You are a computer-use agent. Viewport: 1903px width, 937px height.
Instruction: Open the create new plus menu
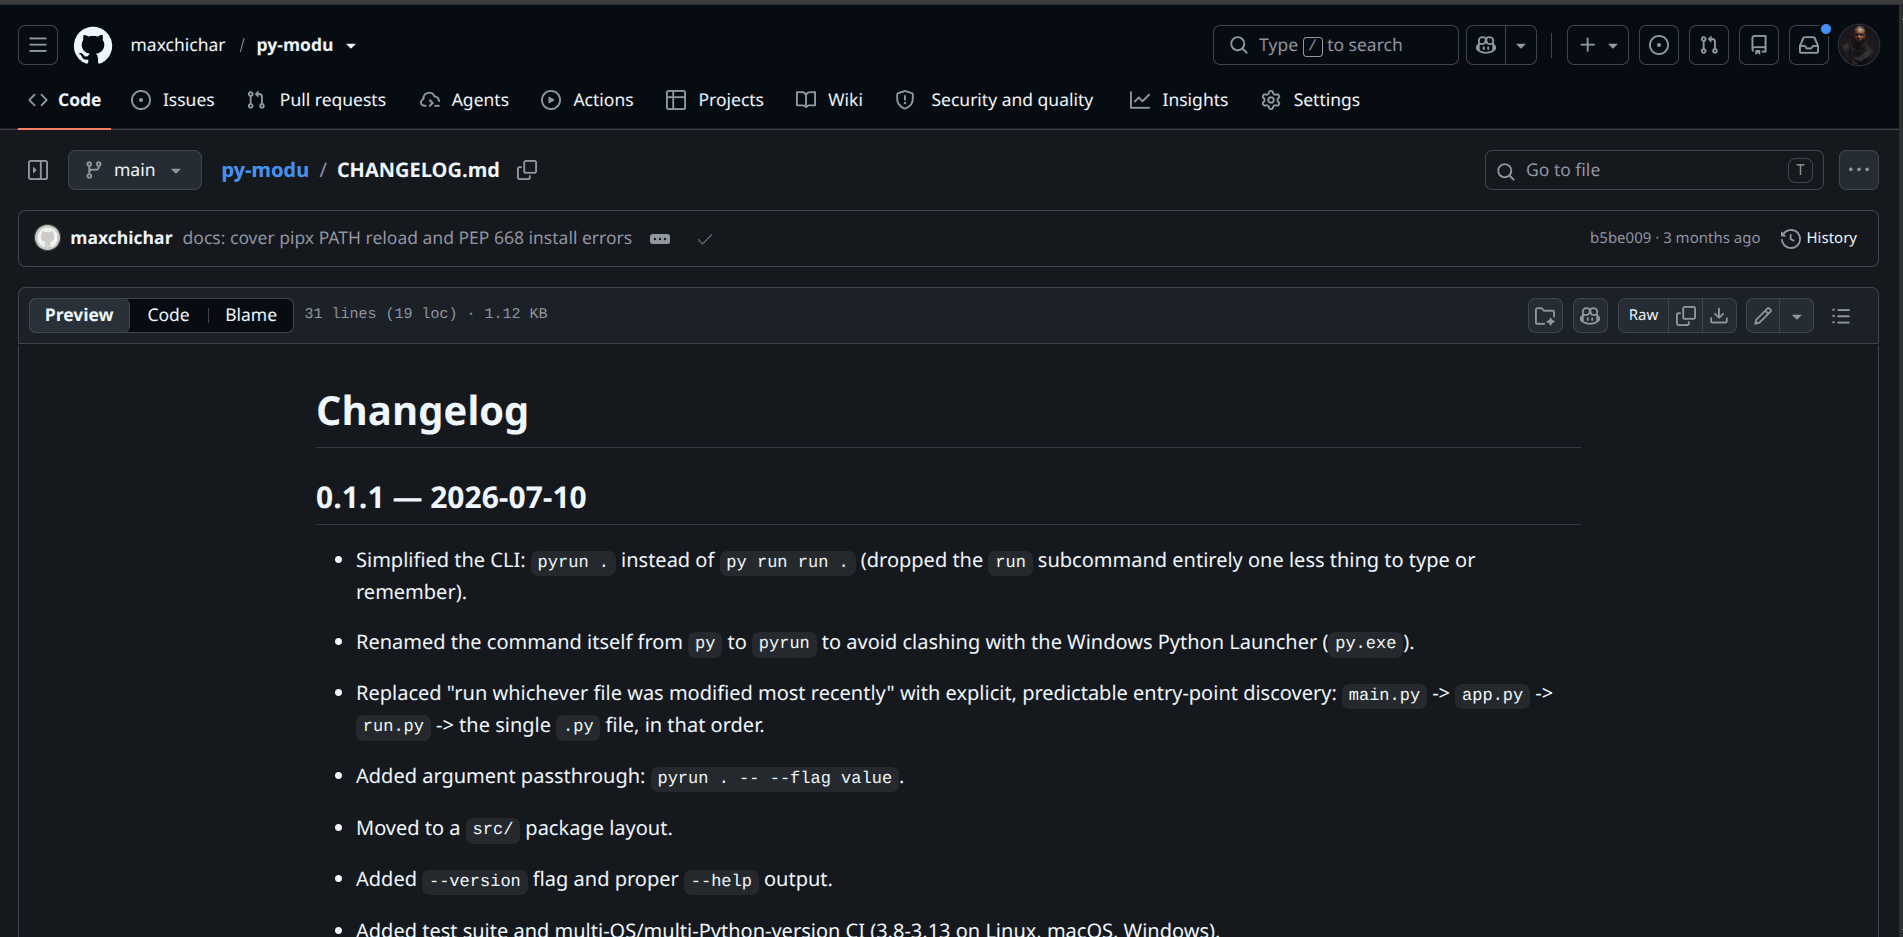click(x=1598, y=45)
